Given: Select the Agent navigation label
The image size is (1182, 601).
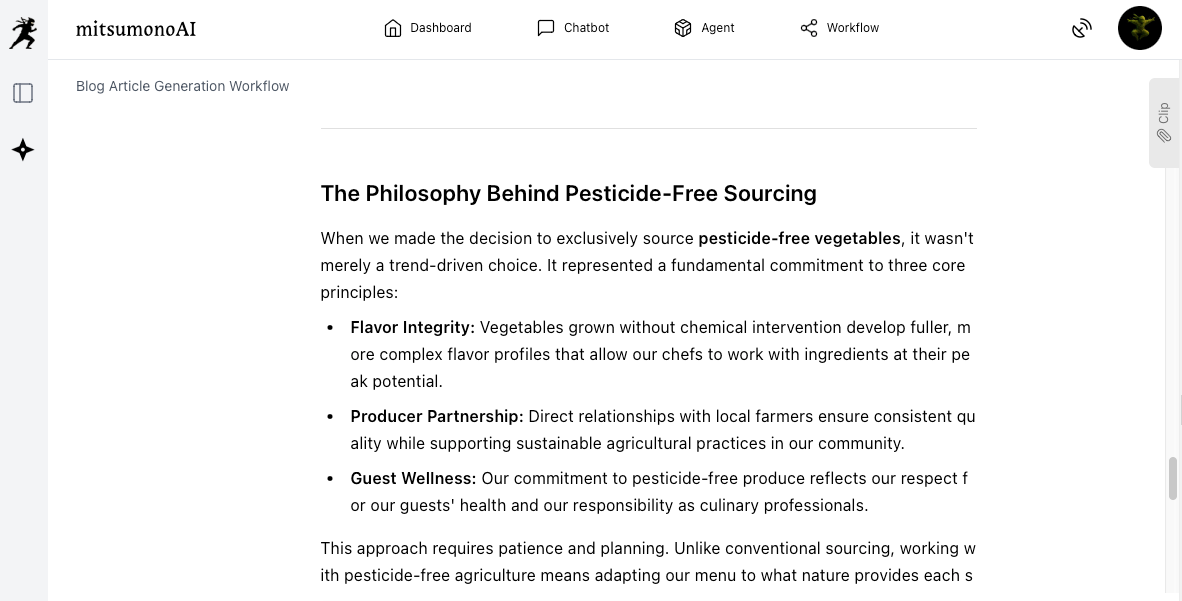Looking at the screenshot, I should 718,28.
